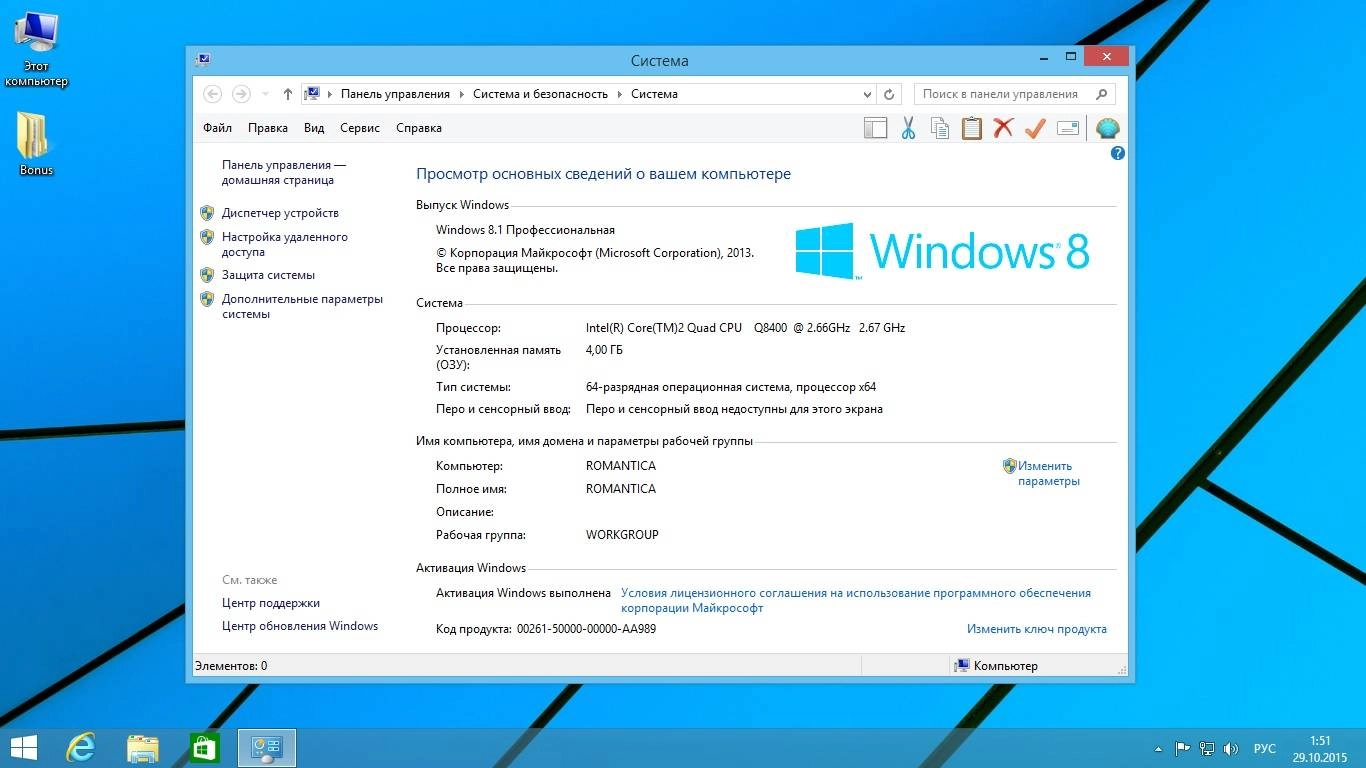The image size is (1366, 768).
Task: Click the network tray icon
Action: 1207,748
